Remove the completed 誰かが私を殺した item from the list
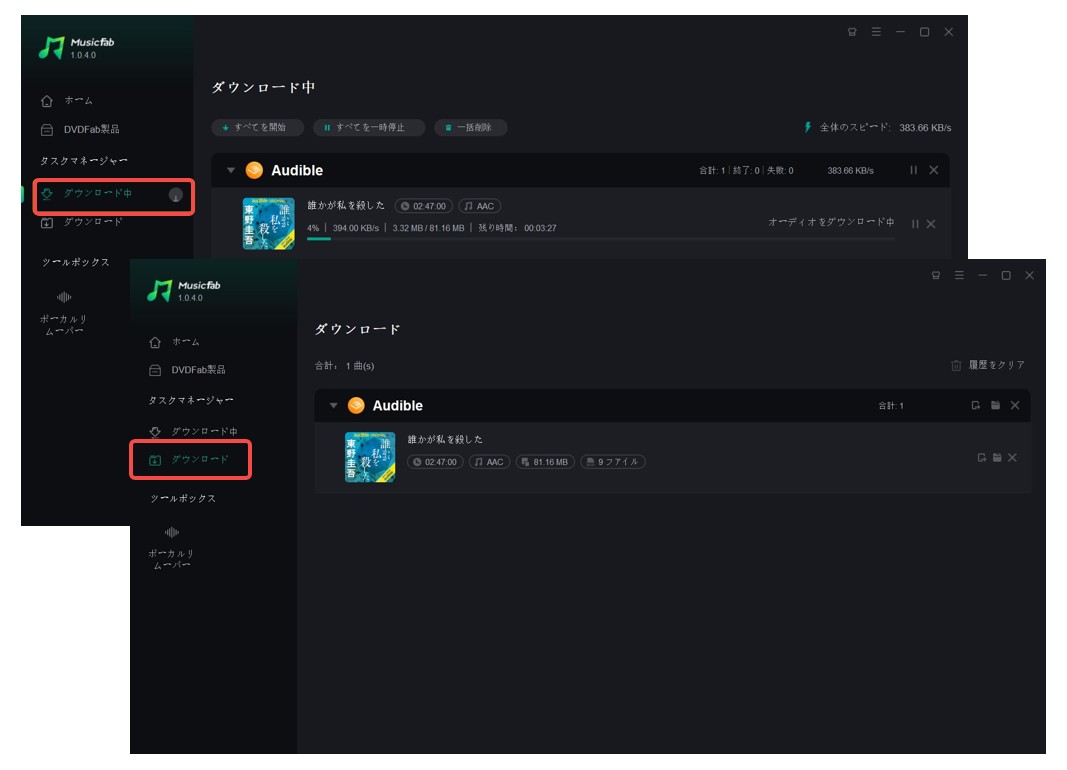The image size is (1067, 770). [x=1012, y=458]
